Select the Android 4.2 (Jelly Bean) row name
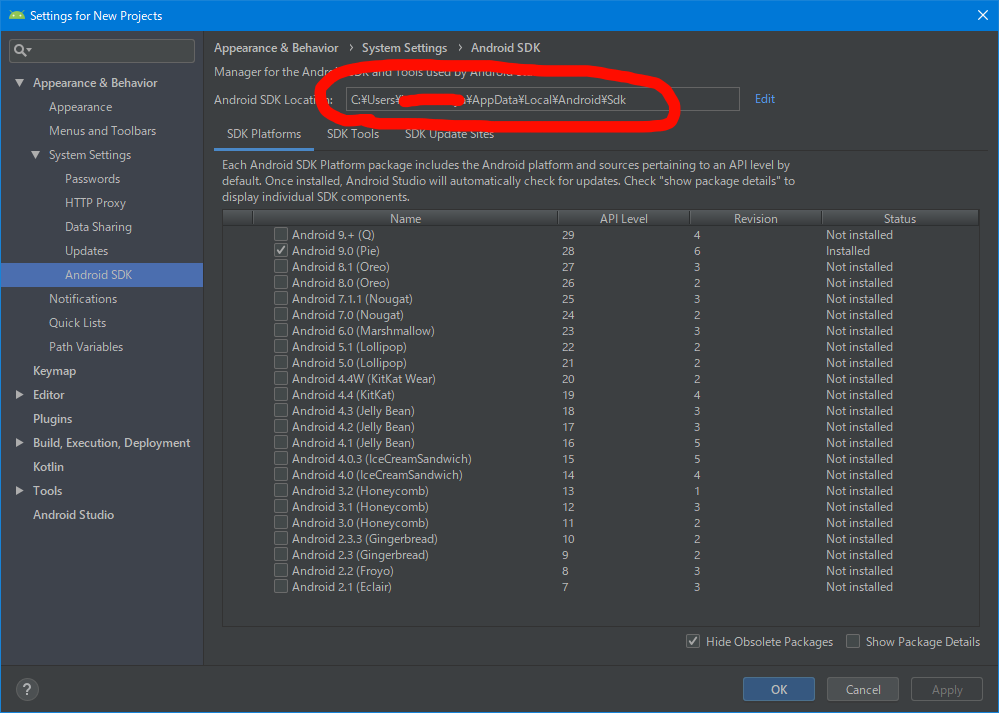The height and width of the screenshot is (713, 999). point(353,426)
